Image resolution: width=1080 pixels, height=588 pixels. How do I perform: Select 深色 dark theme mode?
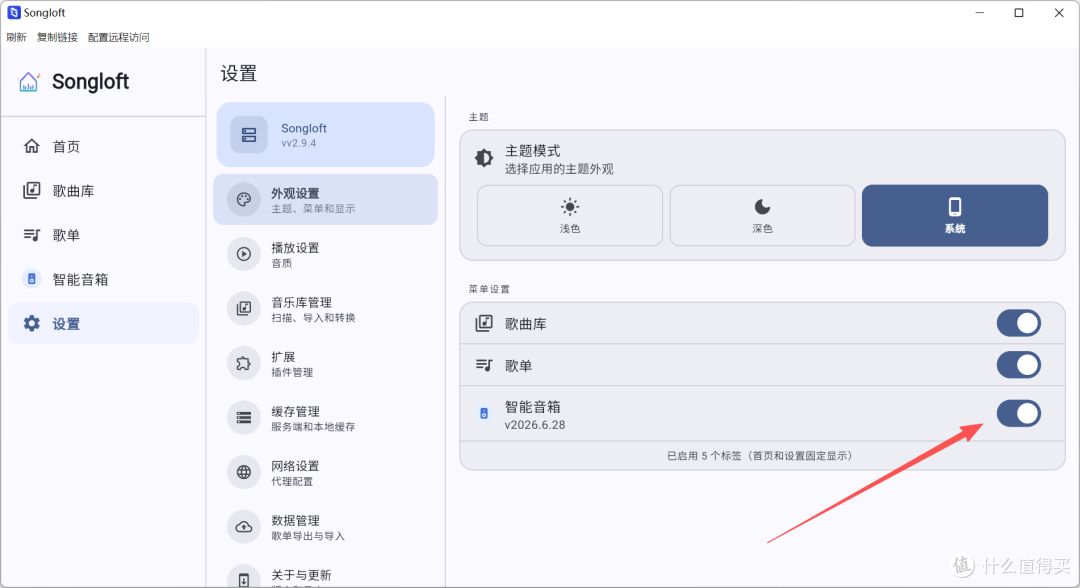click(x=762, y=216)
